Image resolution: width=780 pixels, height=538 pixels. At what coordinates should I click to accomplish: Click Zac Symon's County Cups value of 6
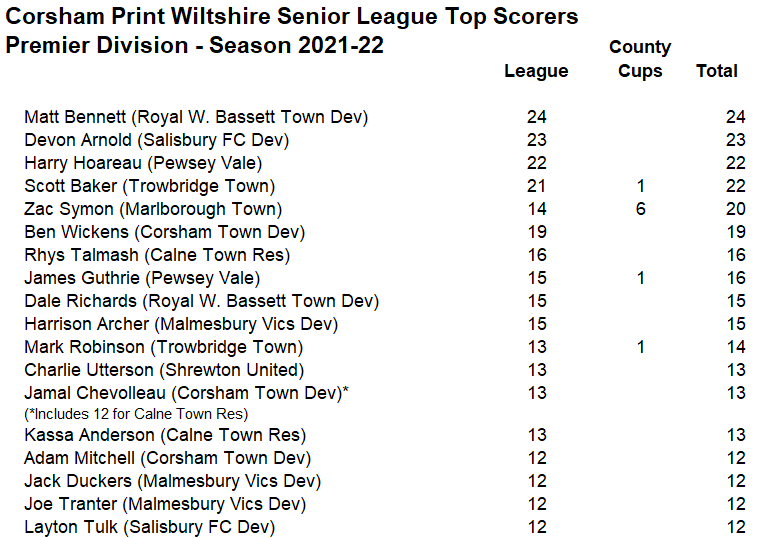tap(641, 209)
